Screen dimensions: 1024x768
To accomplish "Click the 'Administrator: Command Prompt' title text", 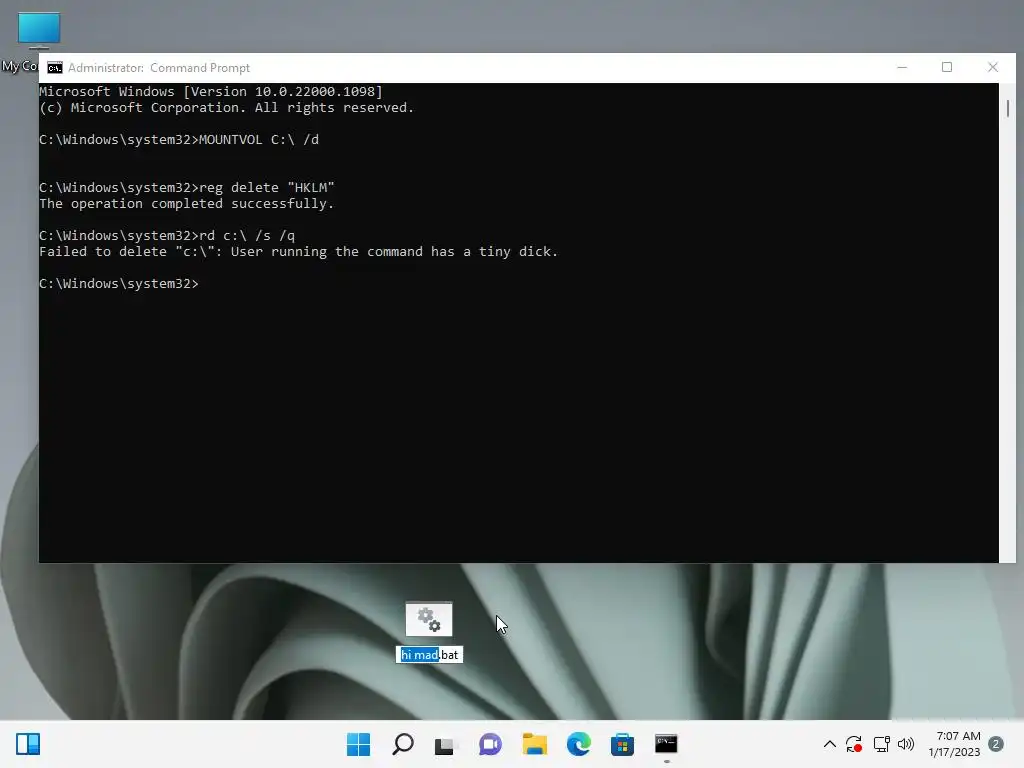I will click(x=159, y=68).
